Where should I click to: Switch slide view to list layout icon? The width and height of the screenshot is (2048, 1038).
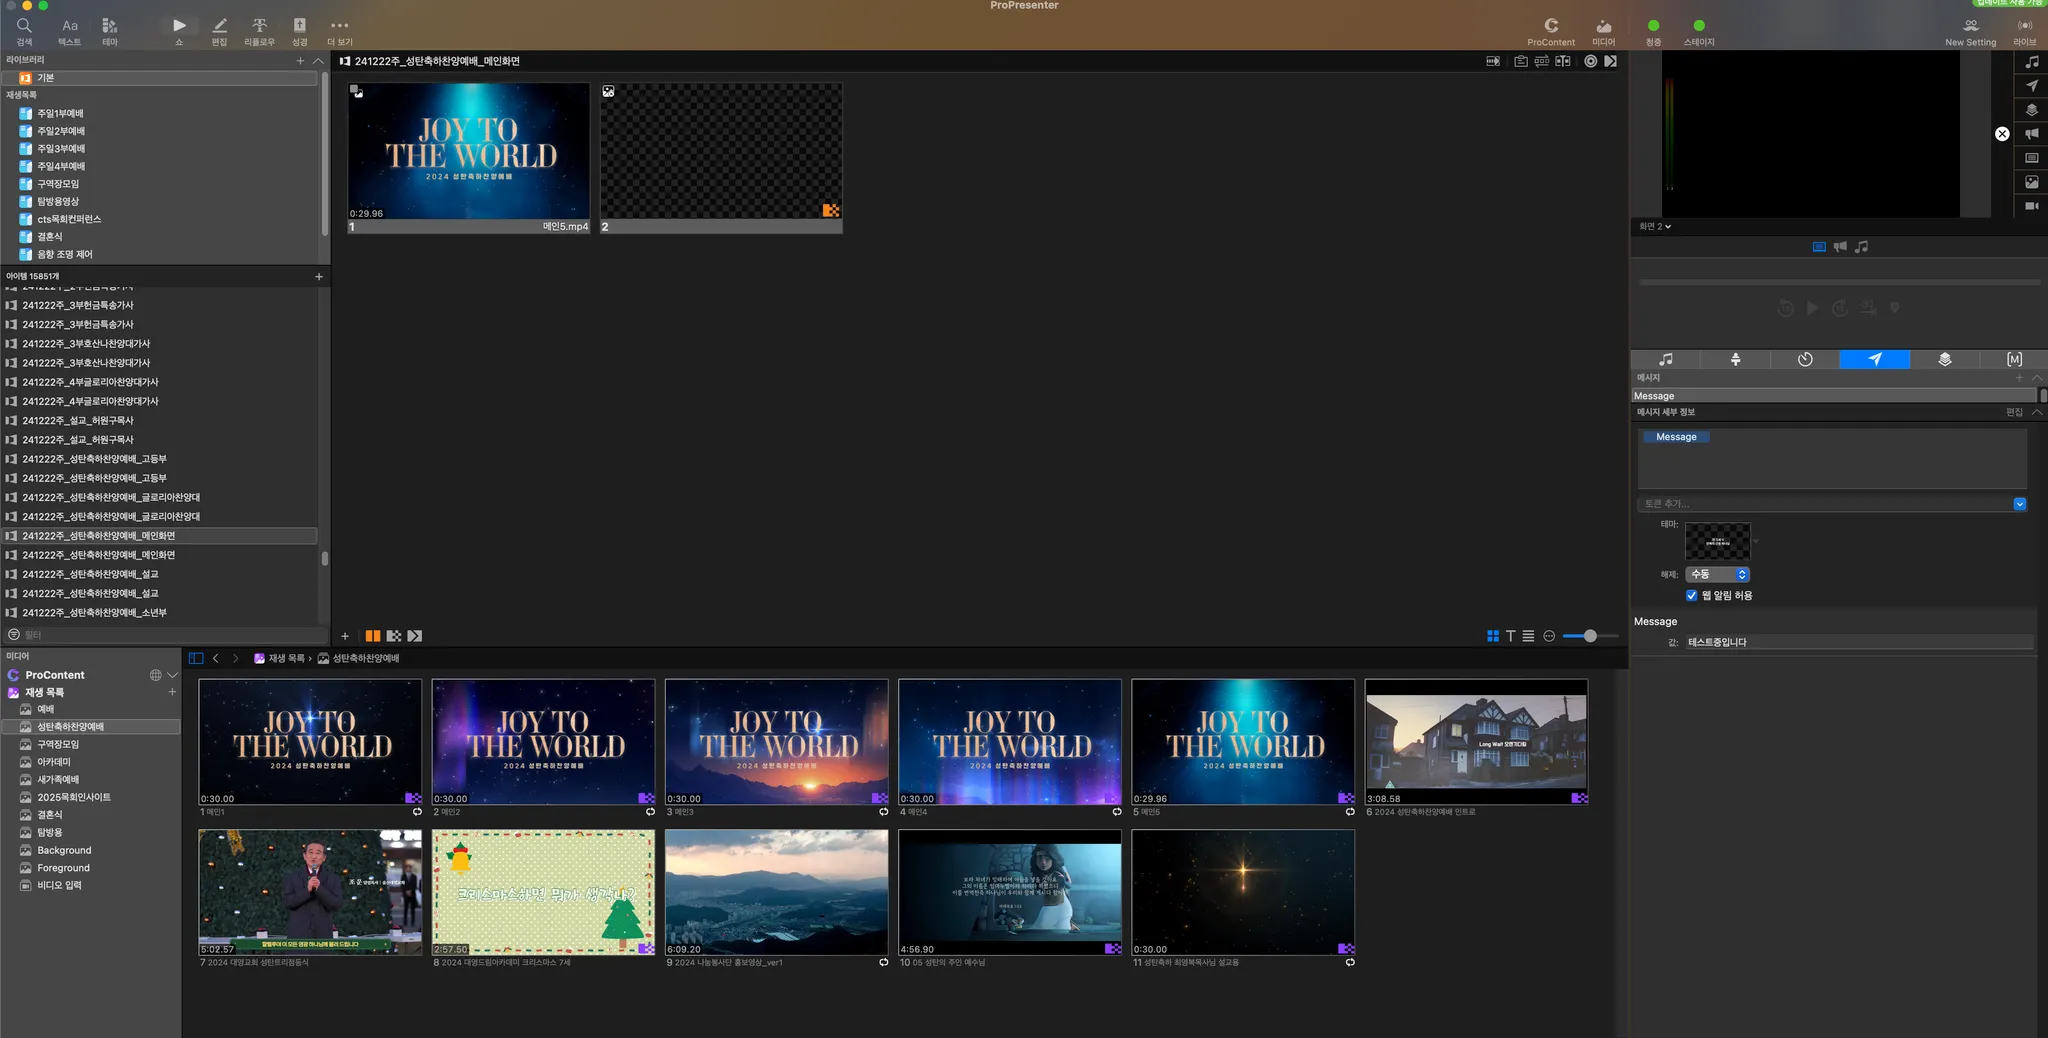click(x=1528, y=636)
